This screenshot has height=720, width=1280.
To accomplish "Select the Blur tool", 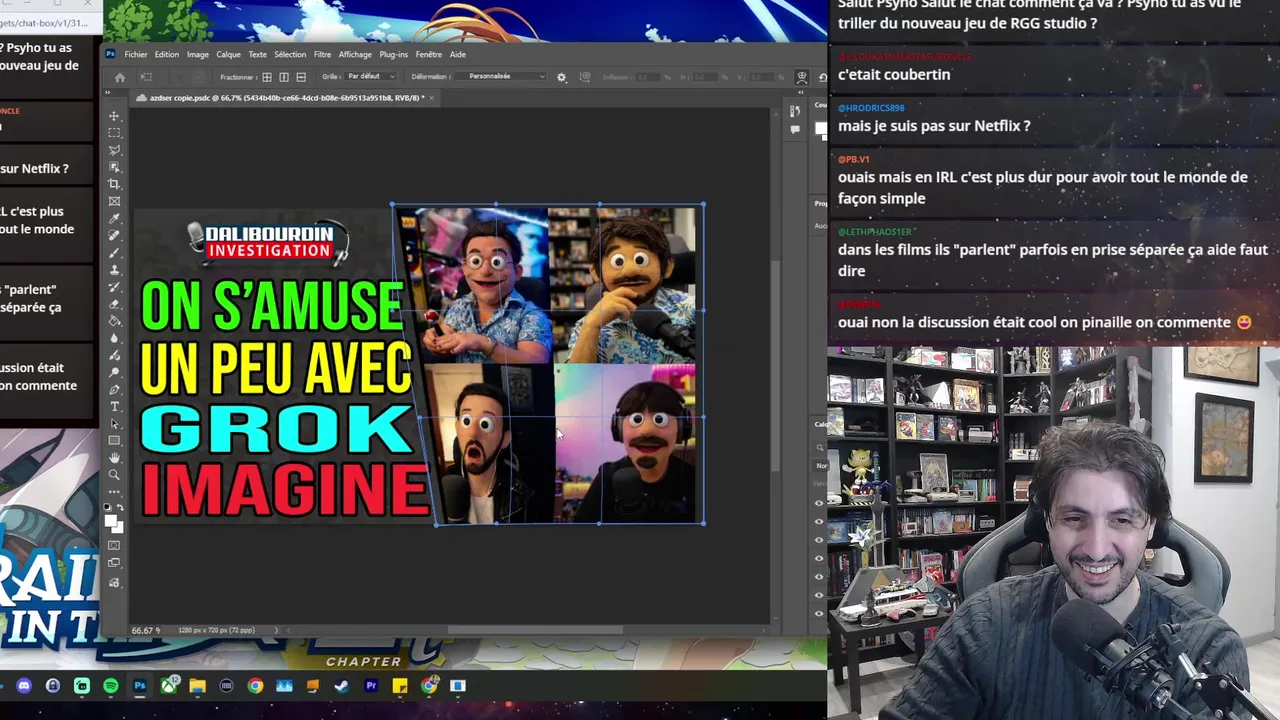I will tap(114, 337).
